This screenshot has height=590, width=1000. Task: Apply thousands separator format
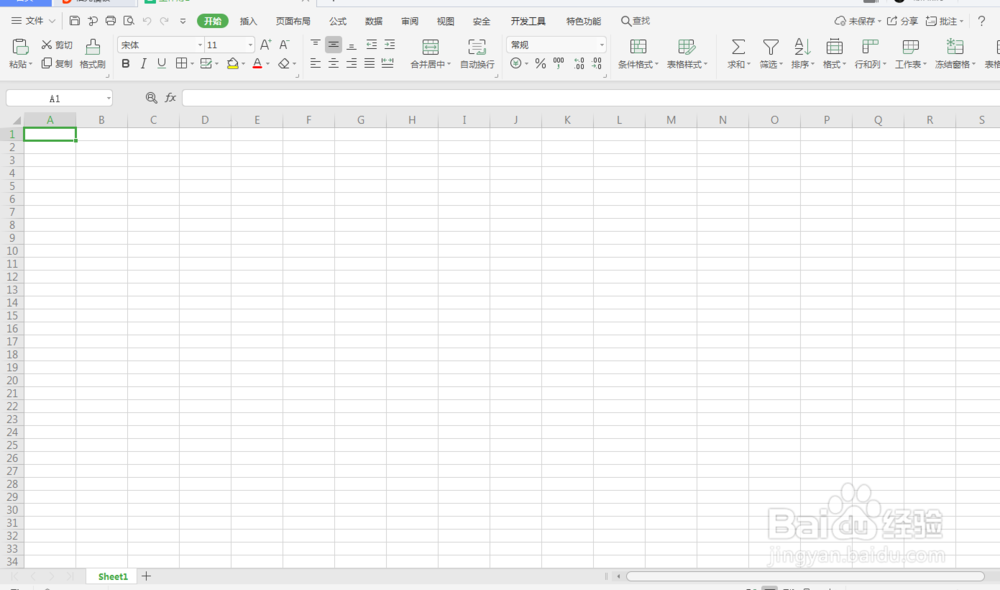pos(559,63)
